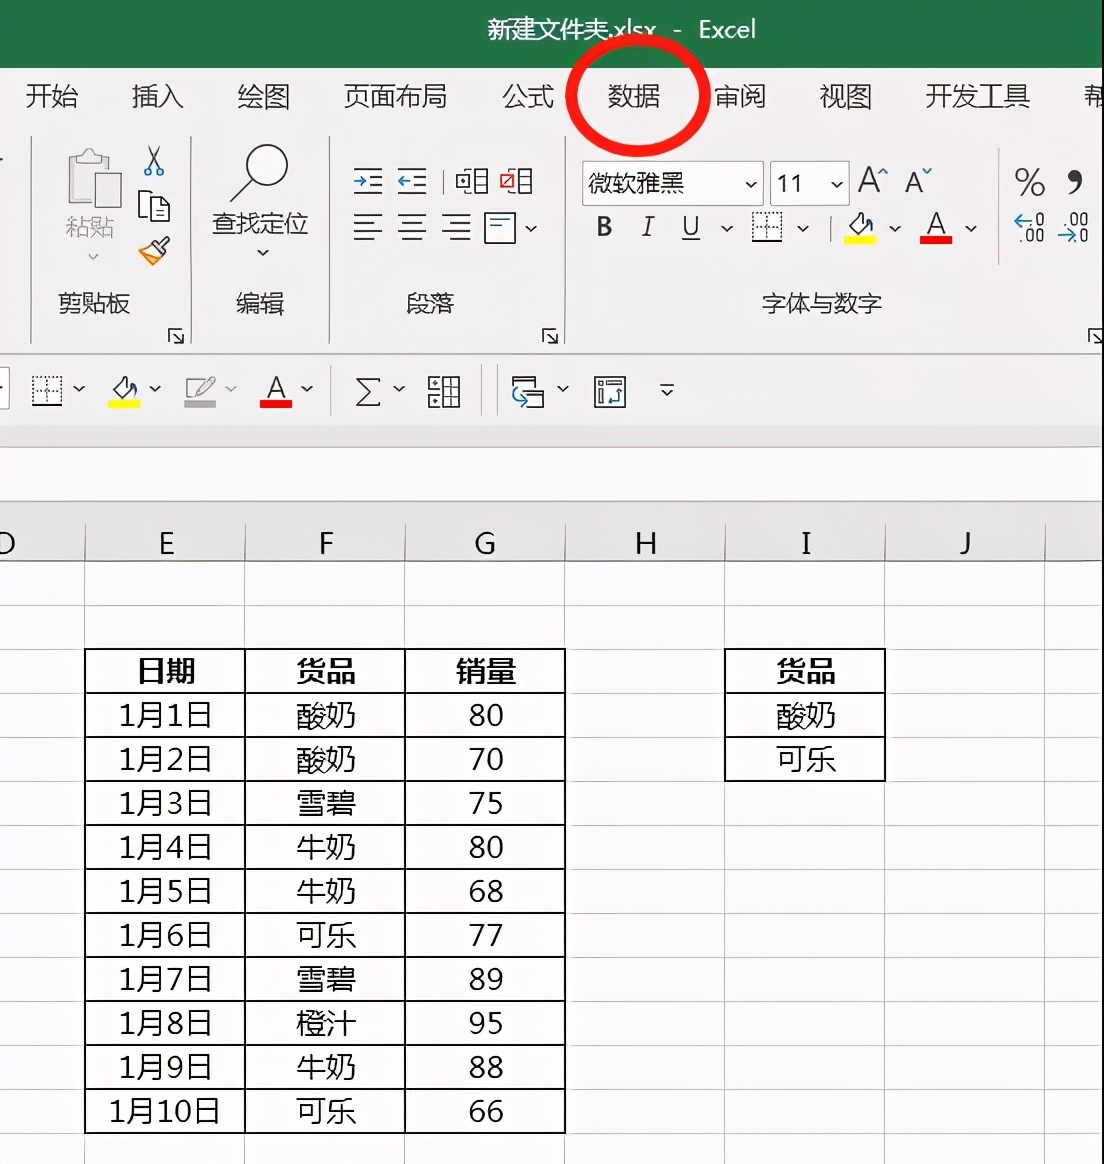
Task: Toggle italic formatting
Action: coord(647,226)
